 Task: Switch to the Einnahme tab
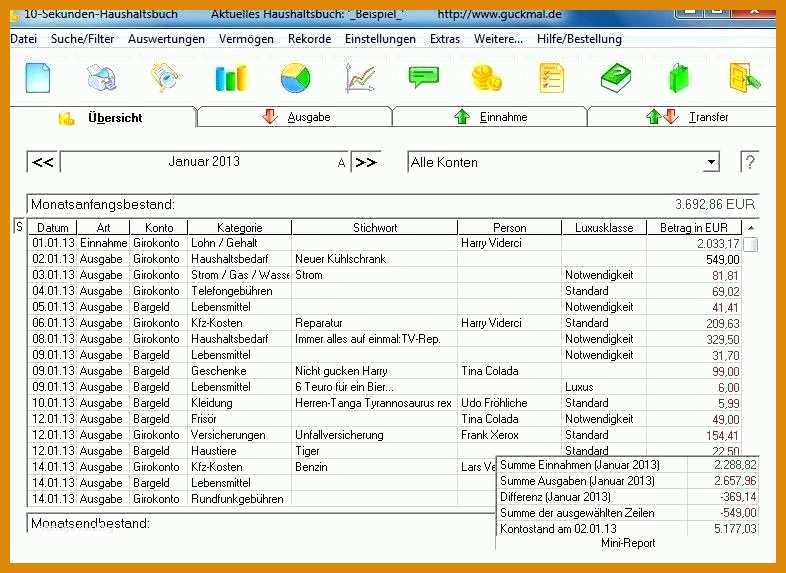[x=490, y=117]
